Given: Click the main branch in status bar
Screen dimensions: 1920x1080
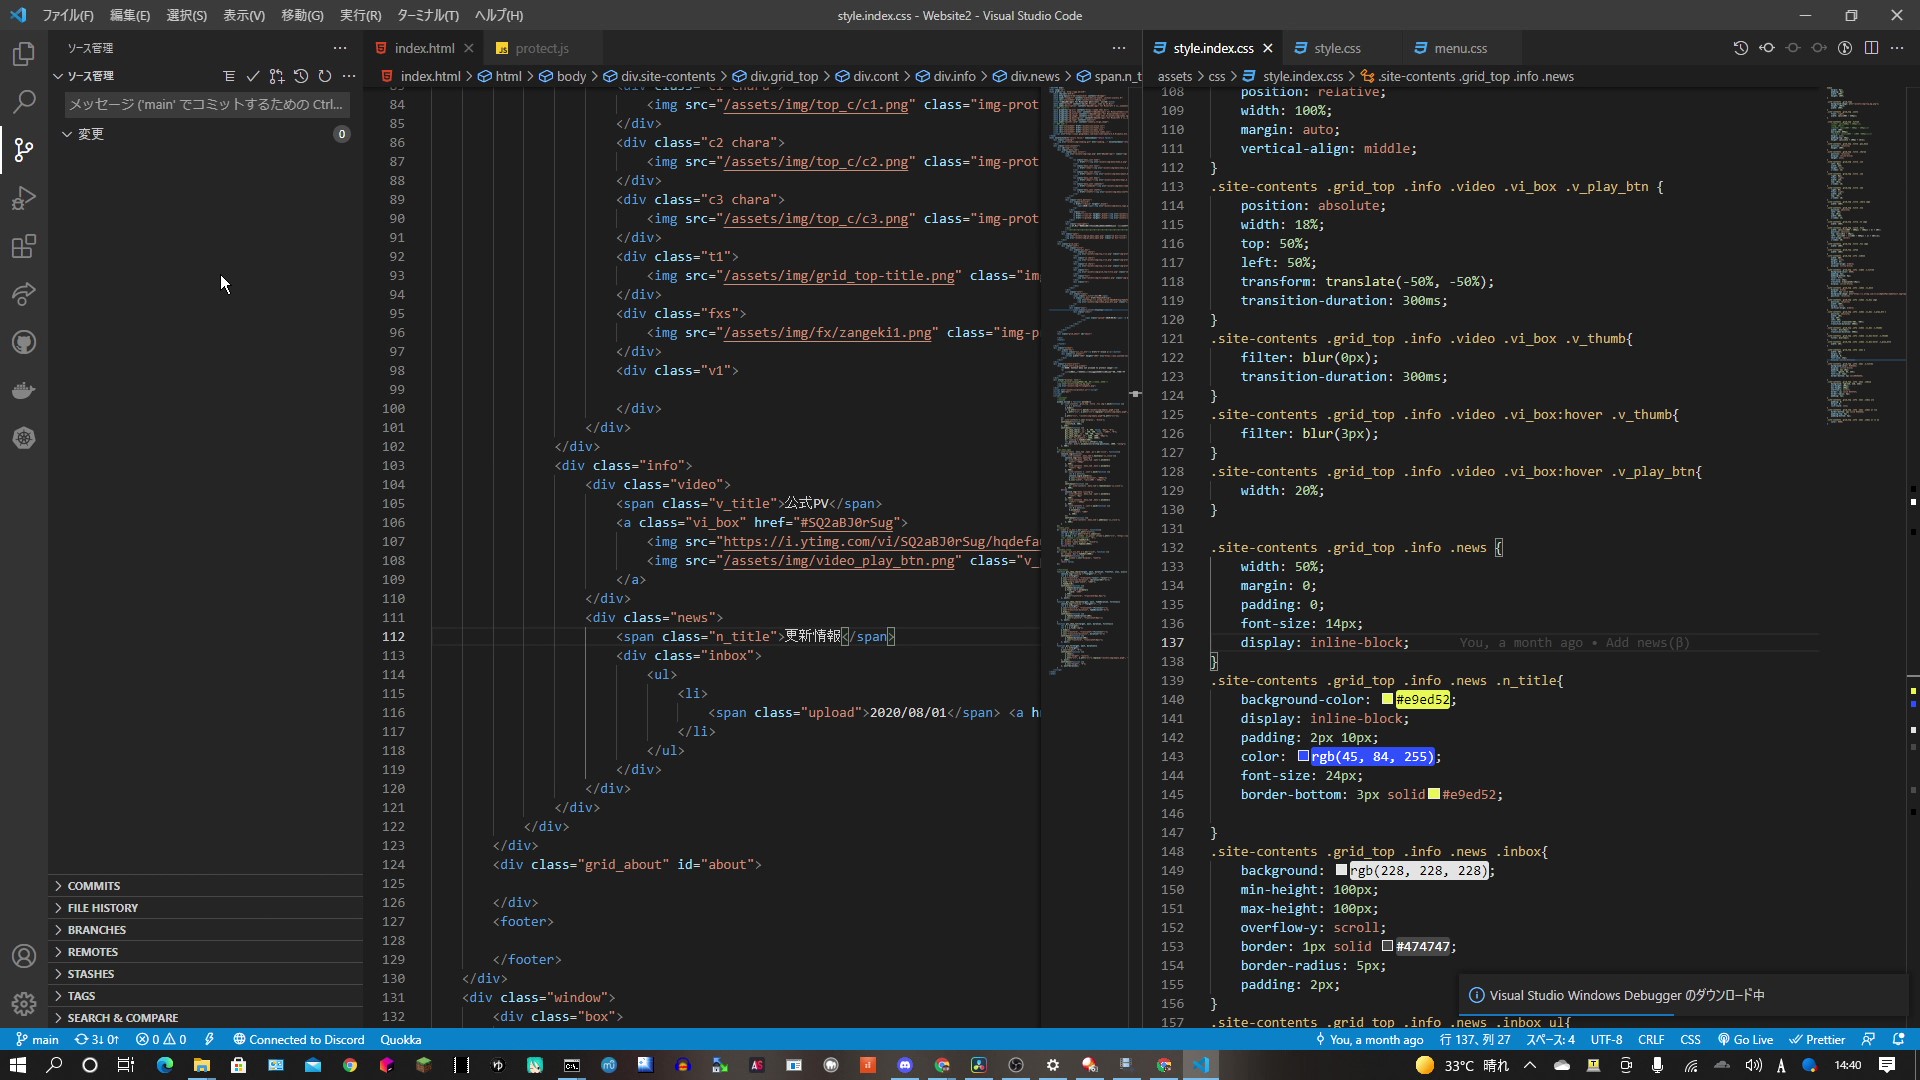Looking at the screenshot, I should point(38,1039).
